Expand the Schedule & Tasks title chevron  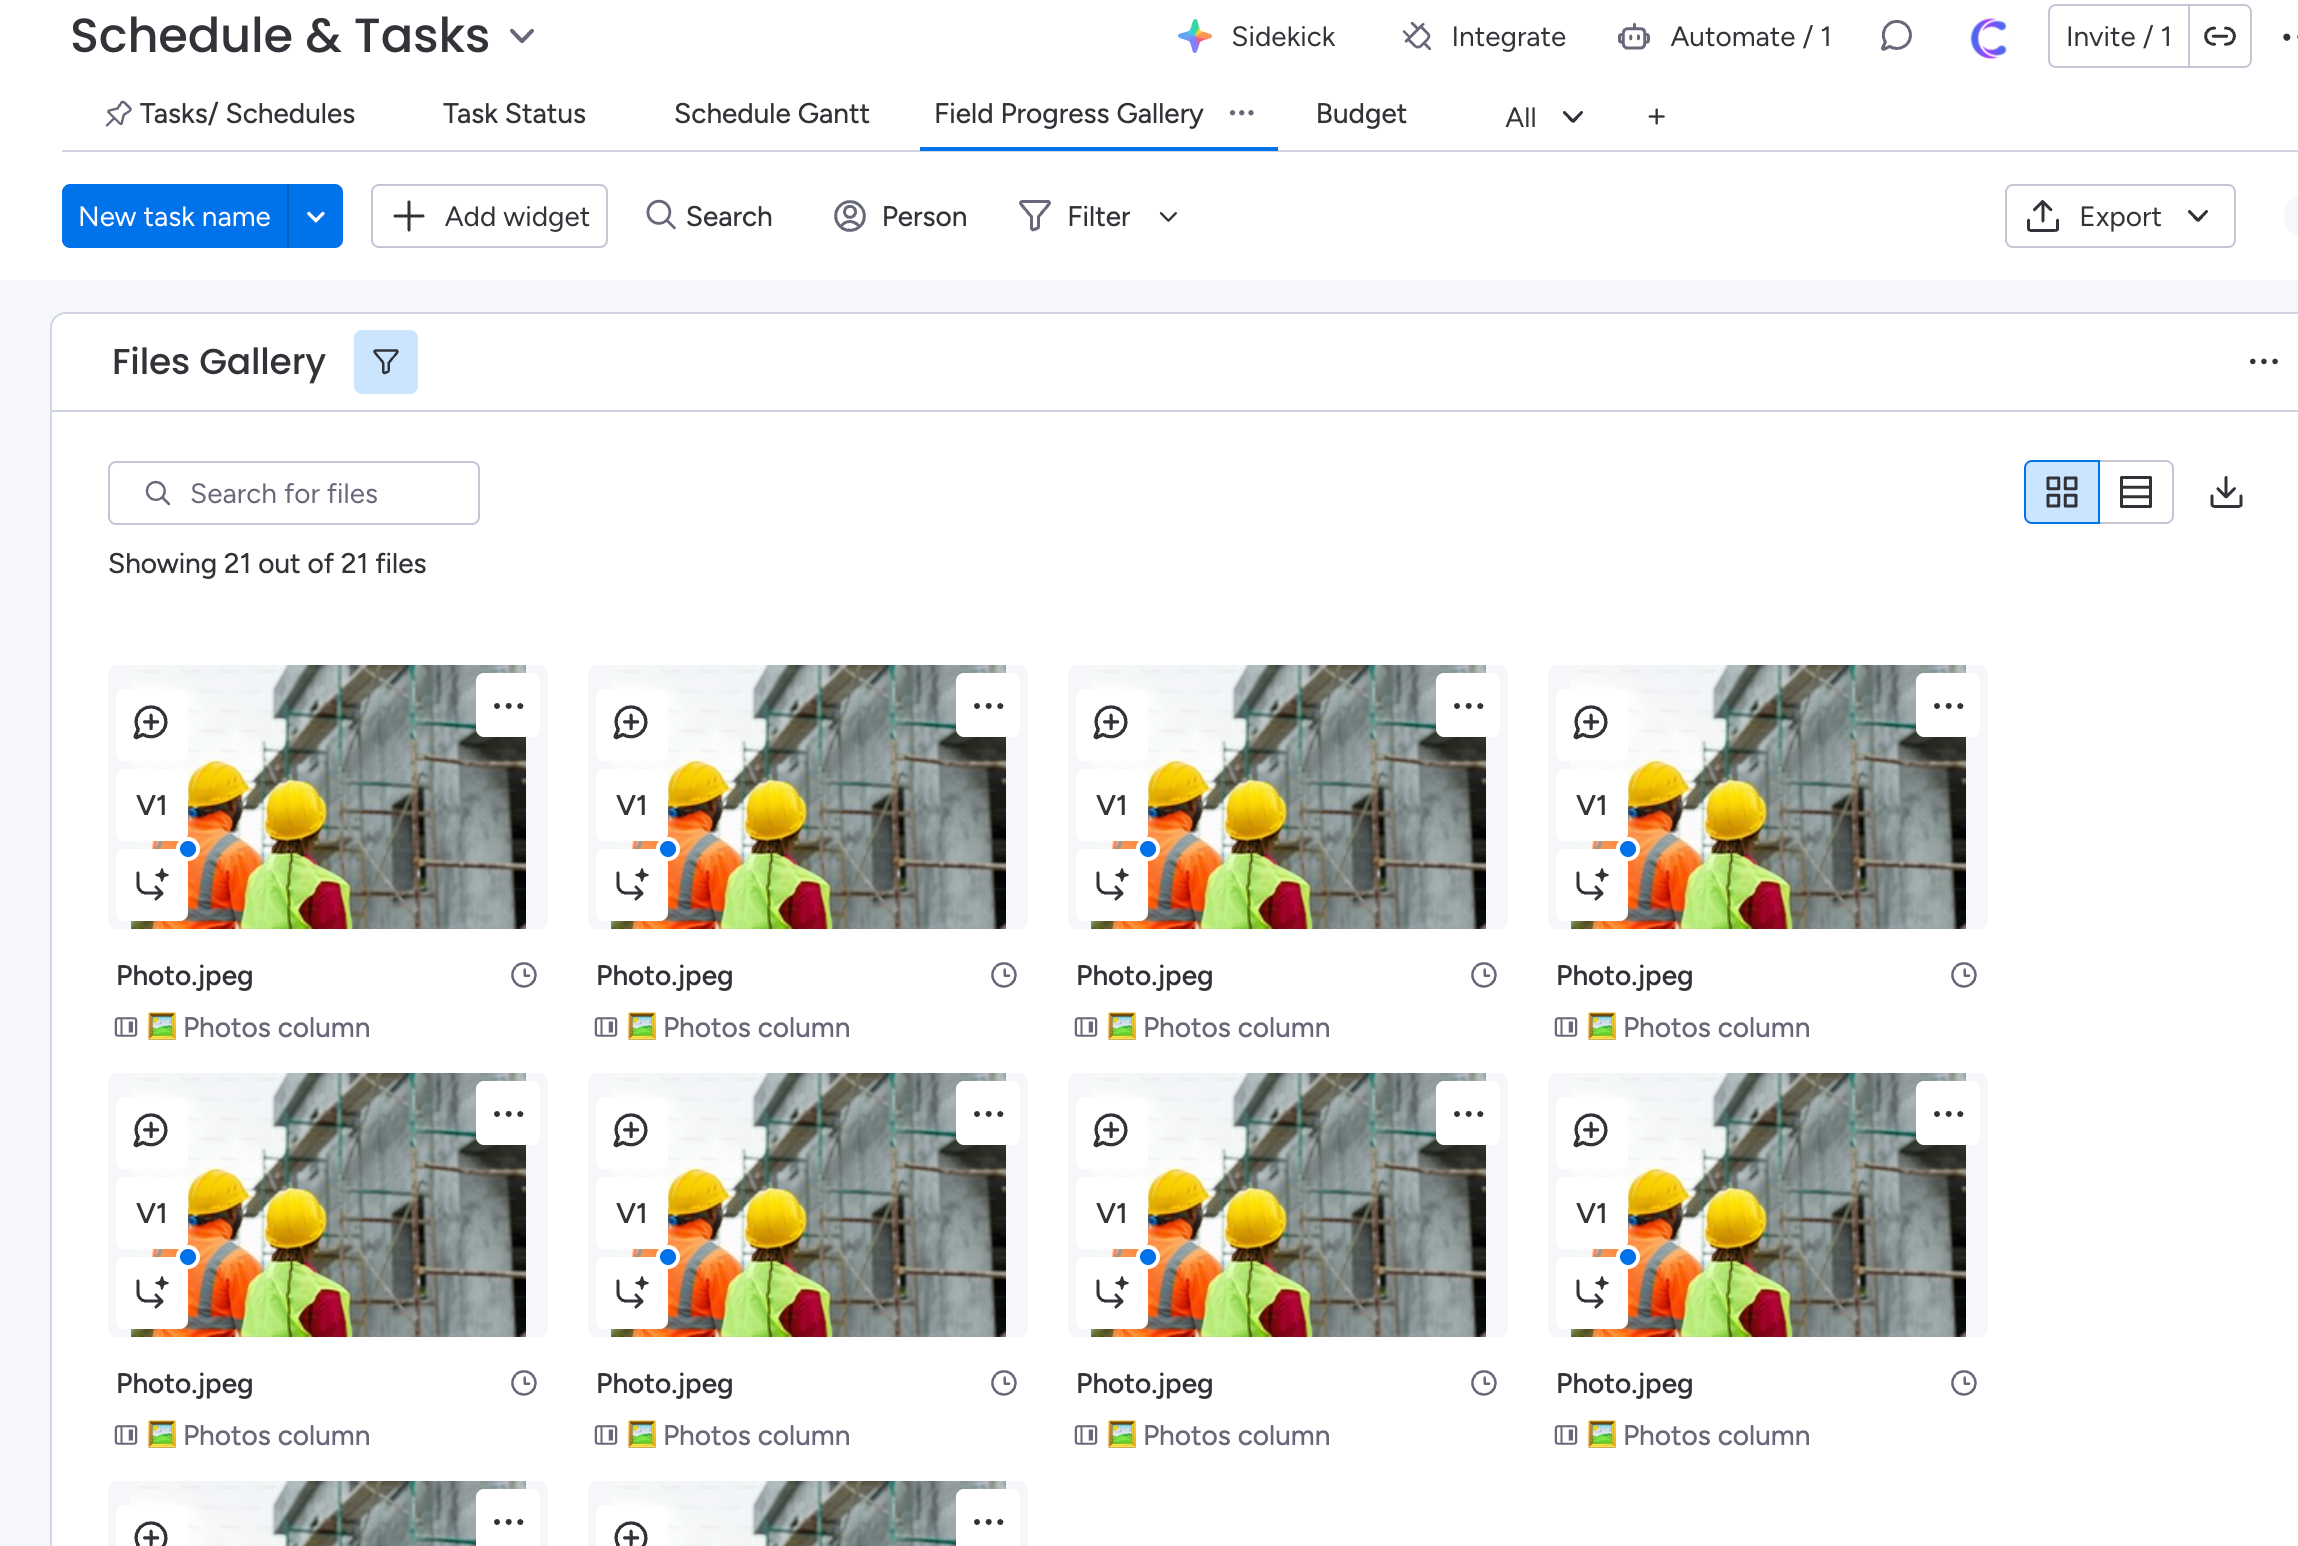522,37
